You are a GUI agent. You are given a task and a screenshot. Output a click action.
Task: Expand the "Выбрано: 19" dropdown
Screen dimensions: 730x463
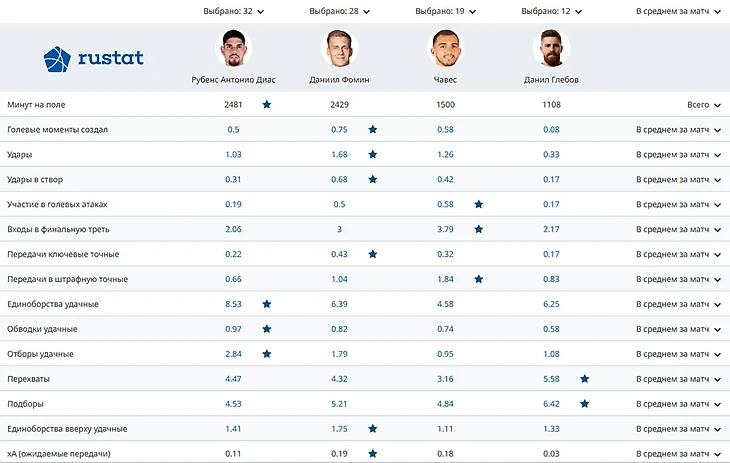445,12
